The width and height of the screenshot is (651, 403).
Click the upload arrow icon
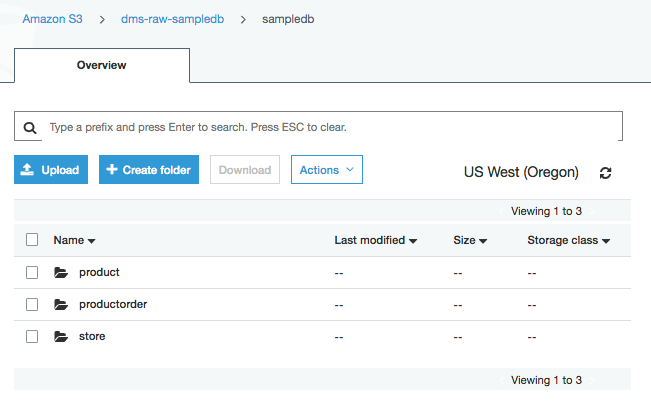coord(28,170)
